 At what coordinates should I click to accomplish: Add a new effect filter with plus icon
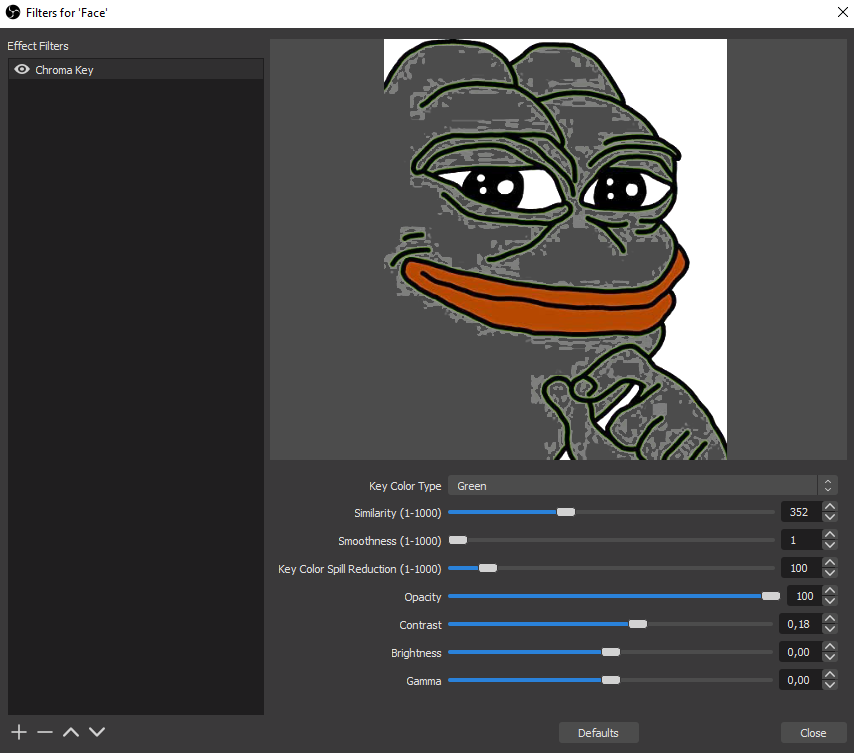pos(19,732)
